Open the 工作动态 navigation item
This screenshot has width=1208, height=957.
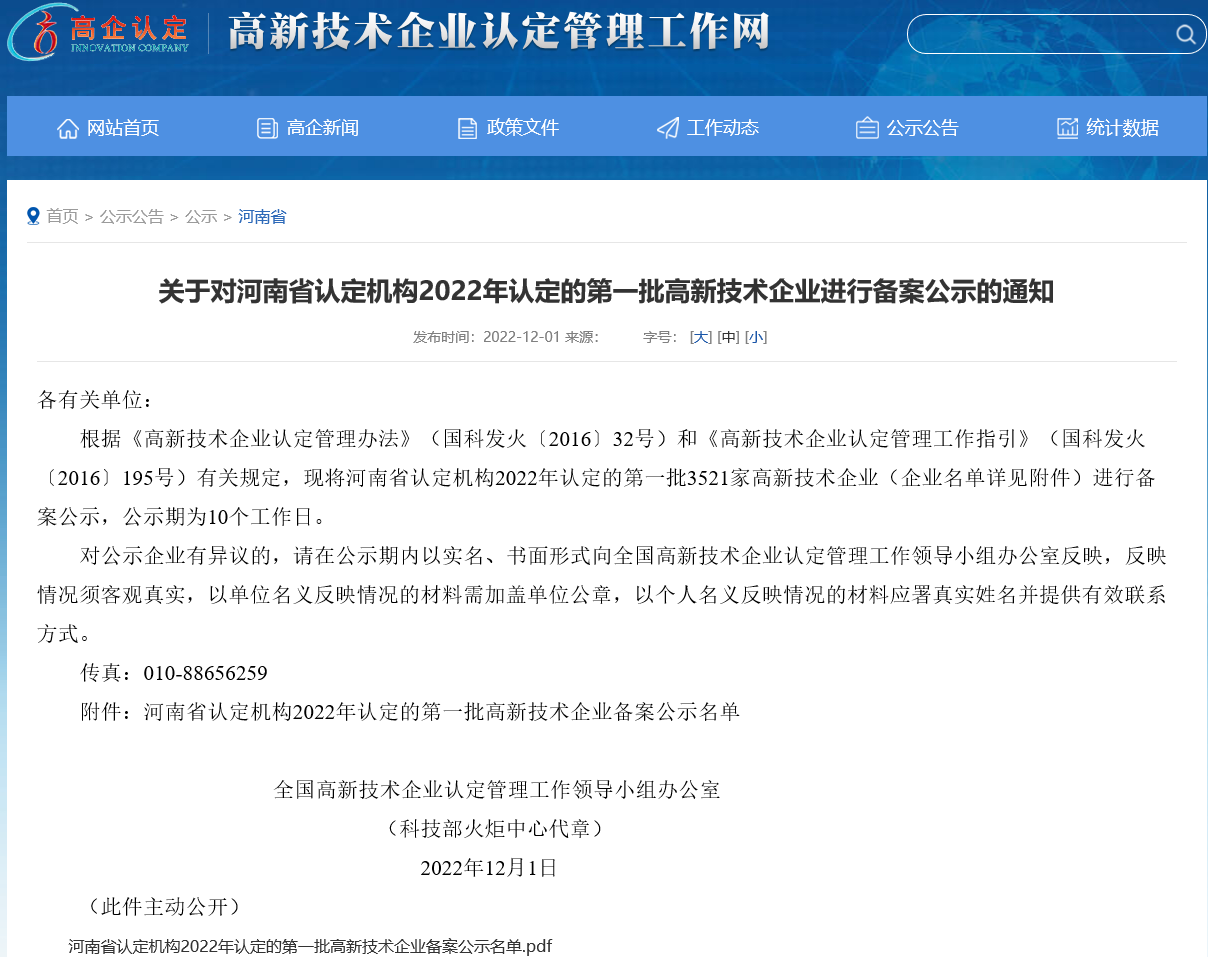[722, 127]
